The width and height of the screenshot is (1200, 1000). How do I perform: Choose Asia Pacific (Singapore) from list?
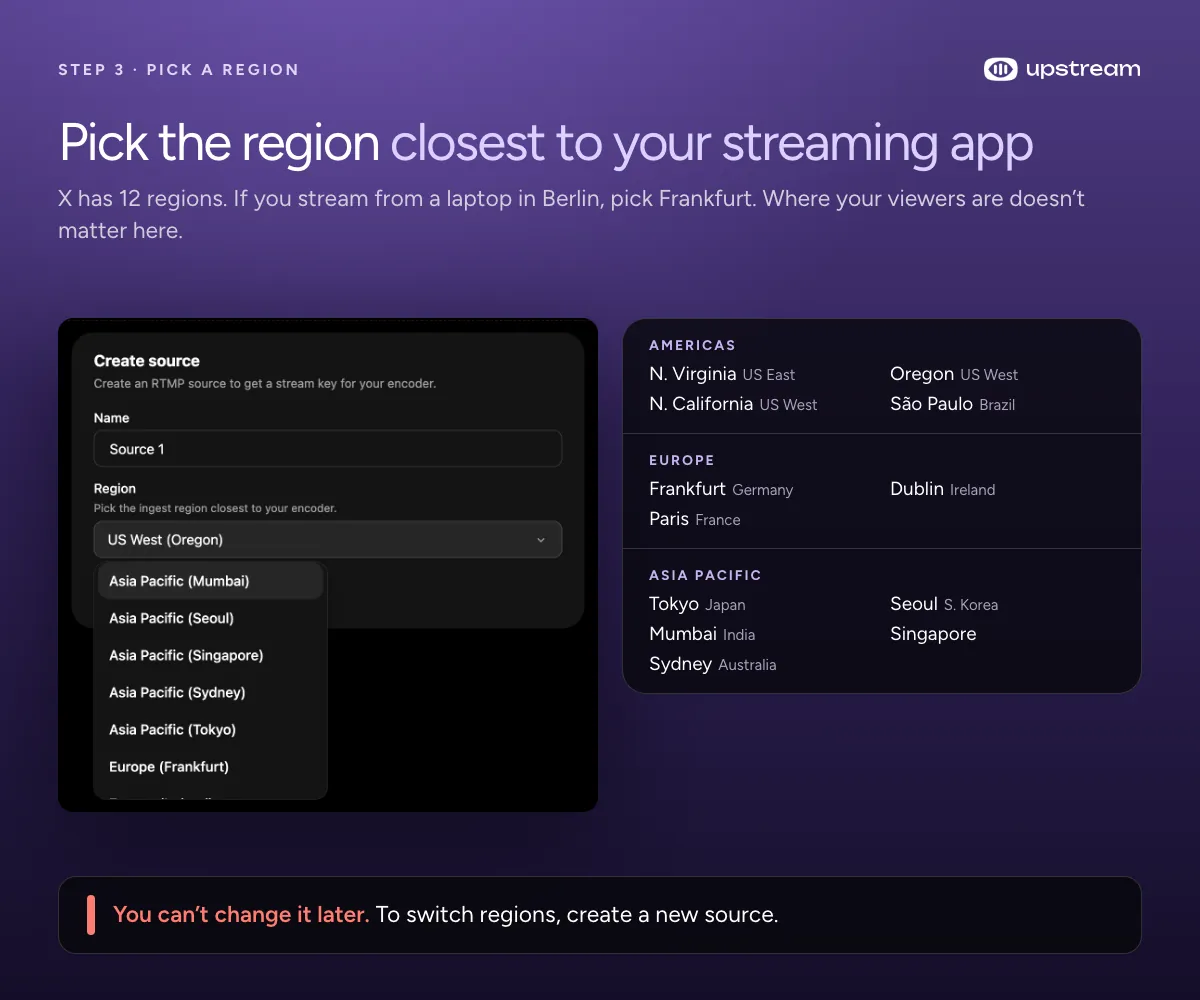[210, 655]
